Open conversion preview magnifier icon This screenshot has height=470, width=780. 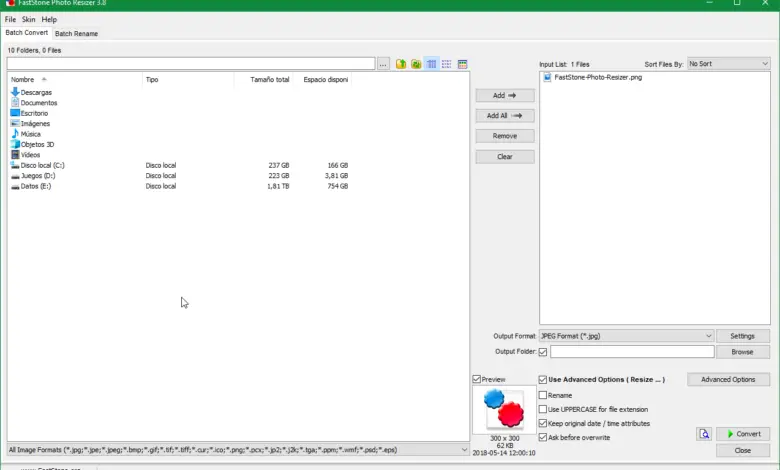[704, 434]
